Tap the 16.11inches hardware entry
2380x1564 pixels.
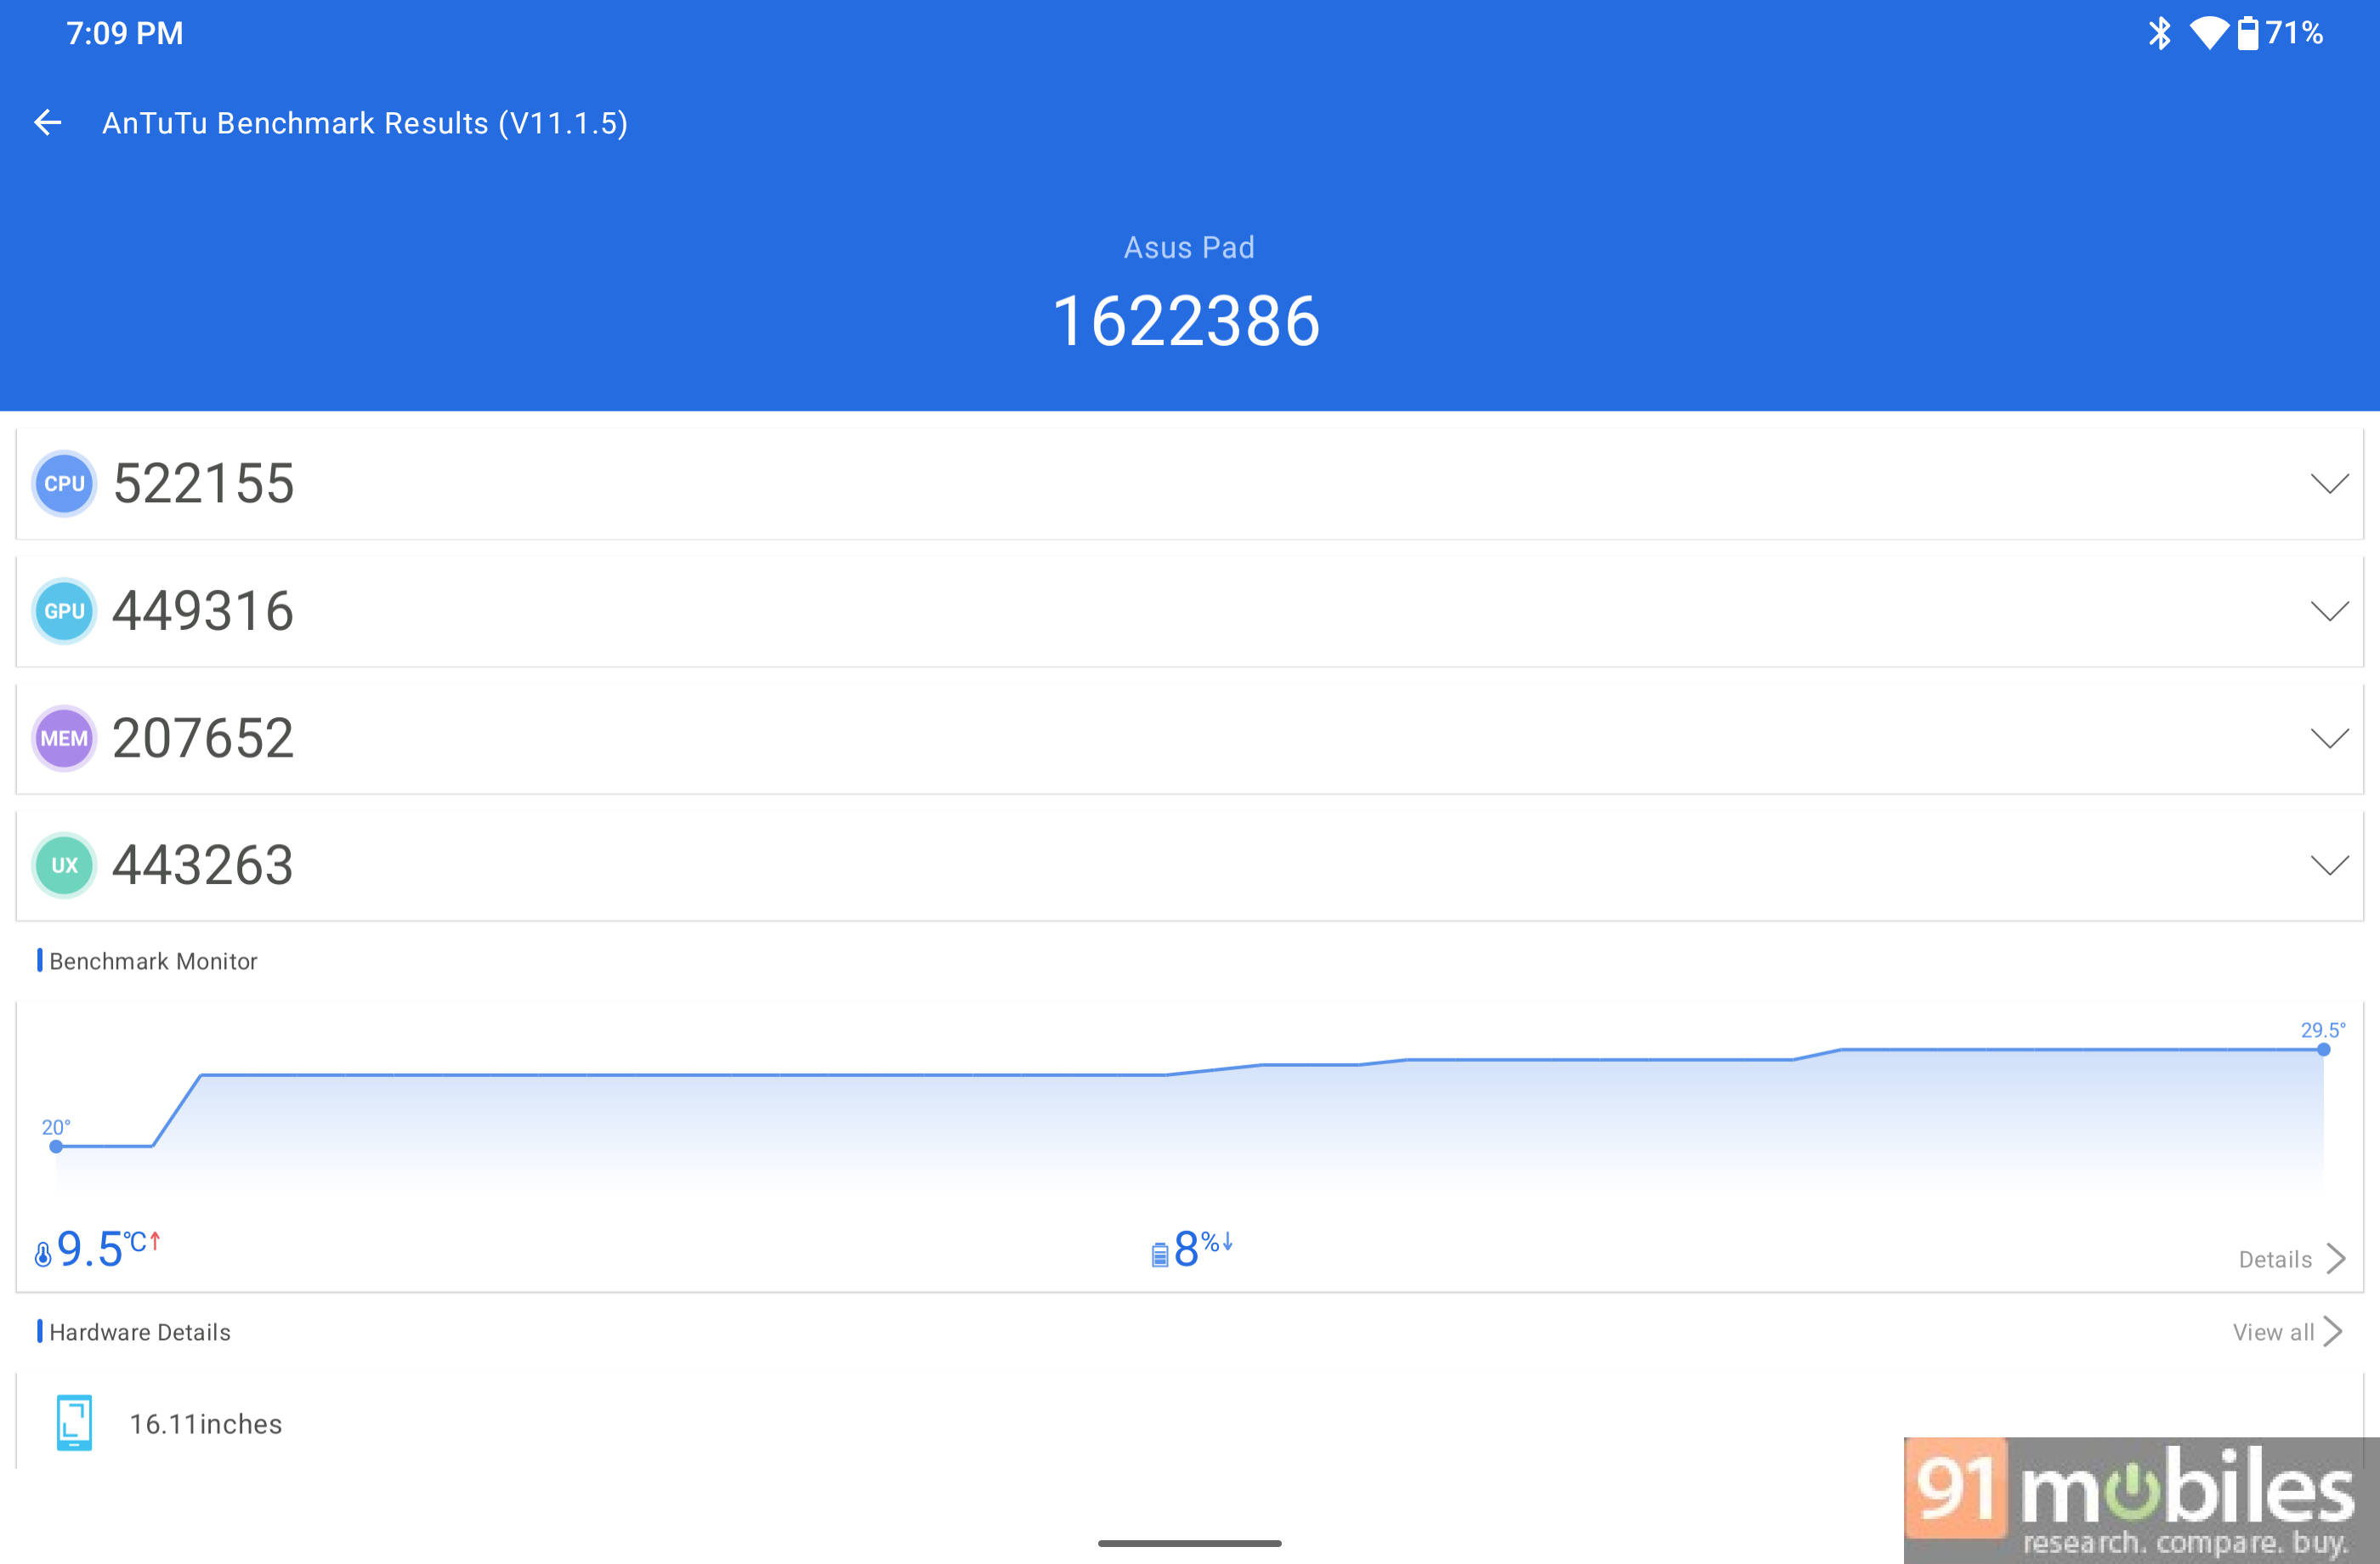(205, 1423)
